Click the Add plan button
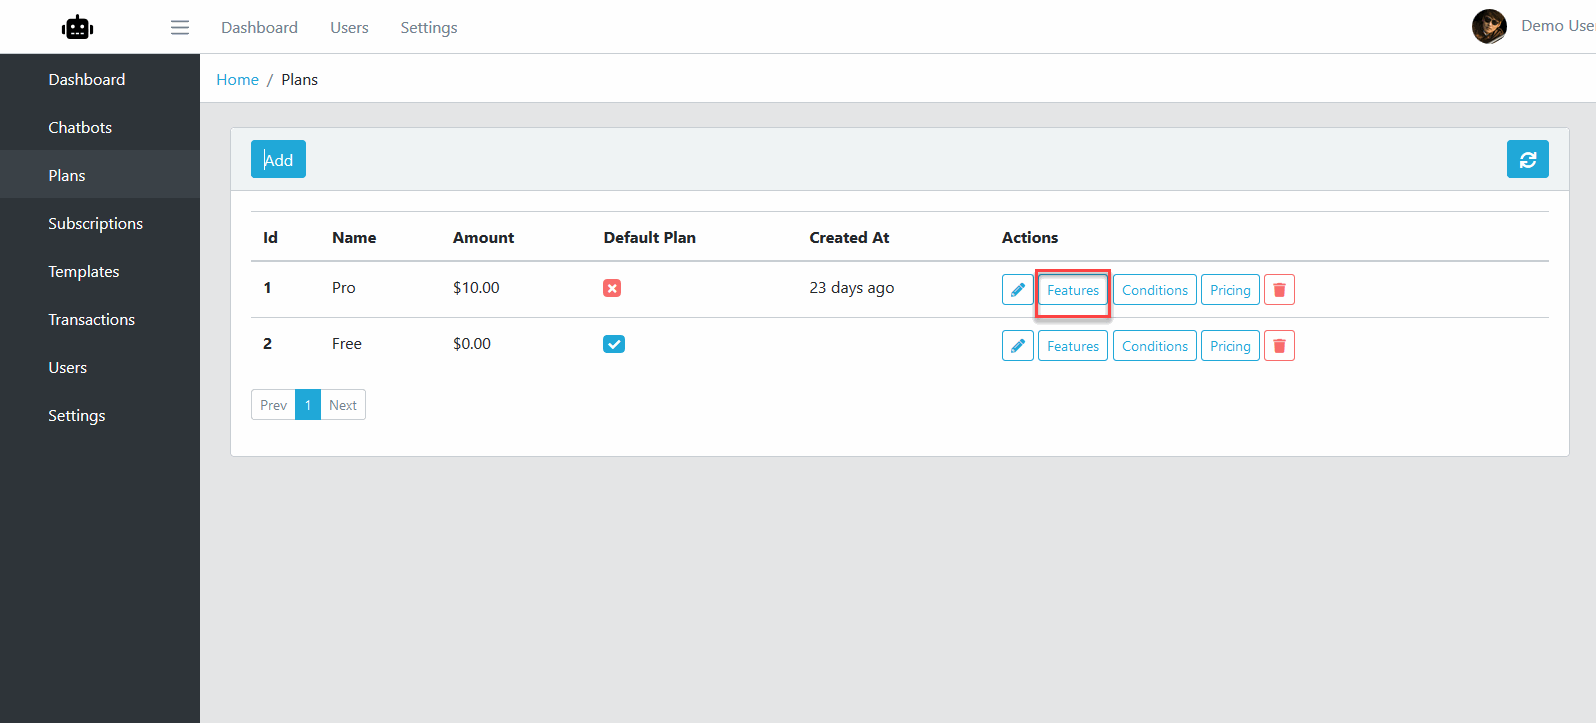Viewport: 1596px width, 723px height. tap(278, 159)
